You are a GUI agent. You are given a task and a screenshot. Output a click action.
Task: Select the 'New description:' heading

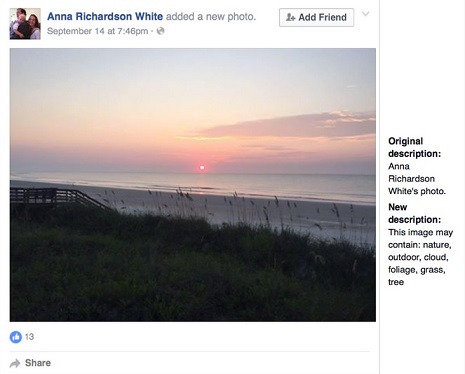(x=414, y=213)
